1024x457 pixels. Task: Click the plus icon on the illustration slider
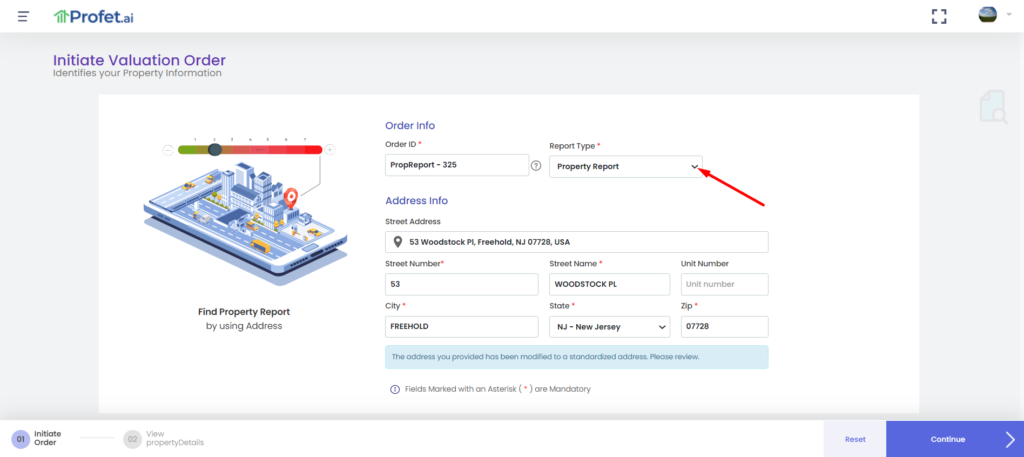(x=330, y=150)
